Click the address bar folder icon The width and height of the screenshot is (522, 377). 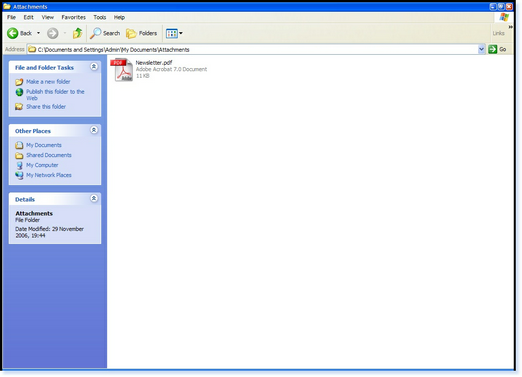coord(32,49)
